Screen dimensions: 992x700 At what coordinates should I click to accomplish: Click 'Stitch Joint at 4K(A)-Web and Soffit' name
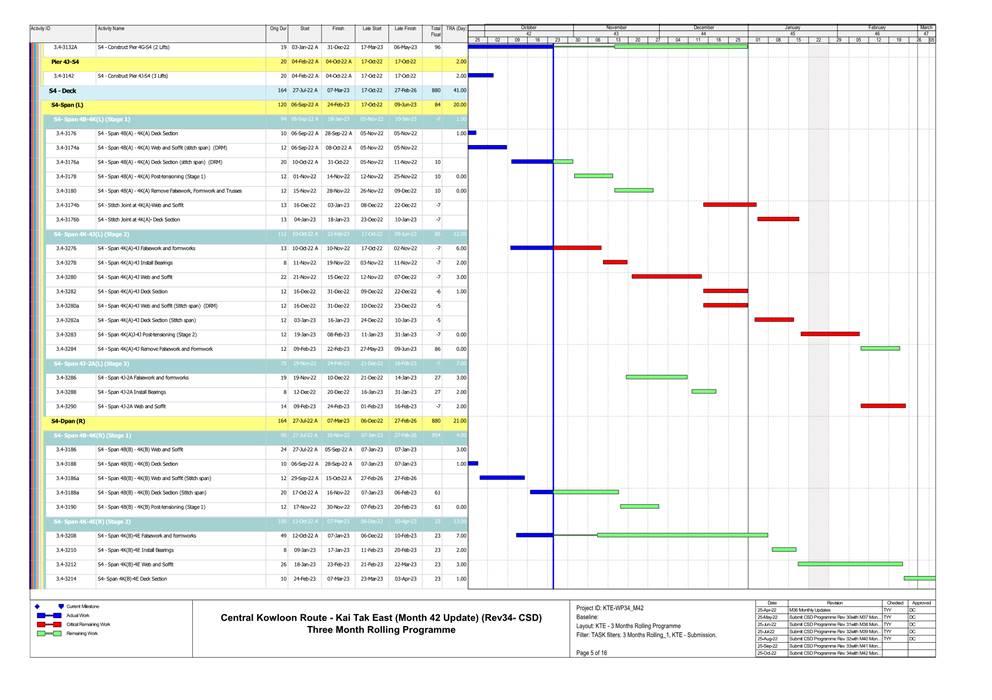[140, 206]
